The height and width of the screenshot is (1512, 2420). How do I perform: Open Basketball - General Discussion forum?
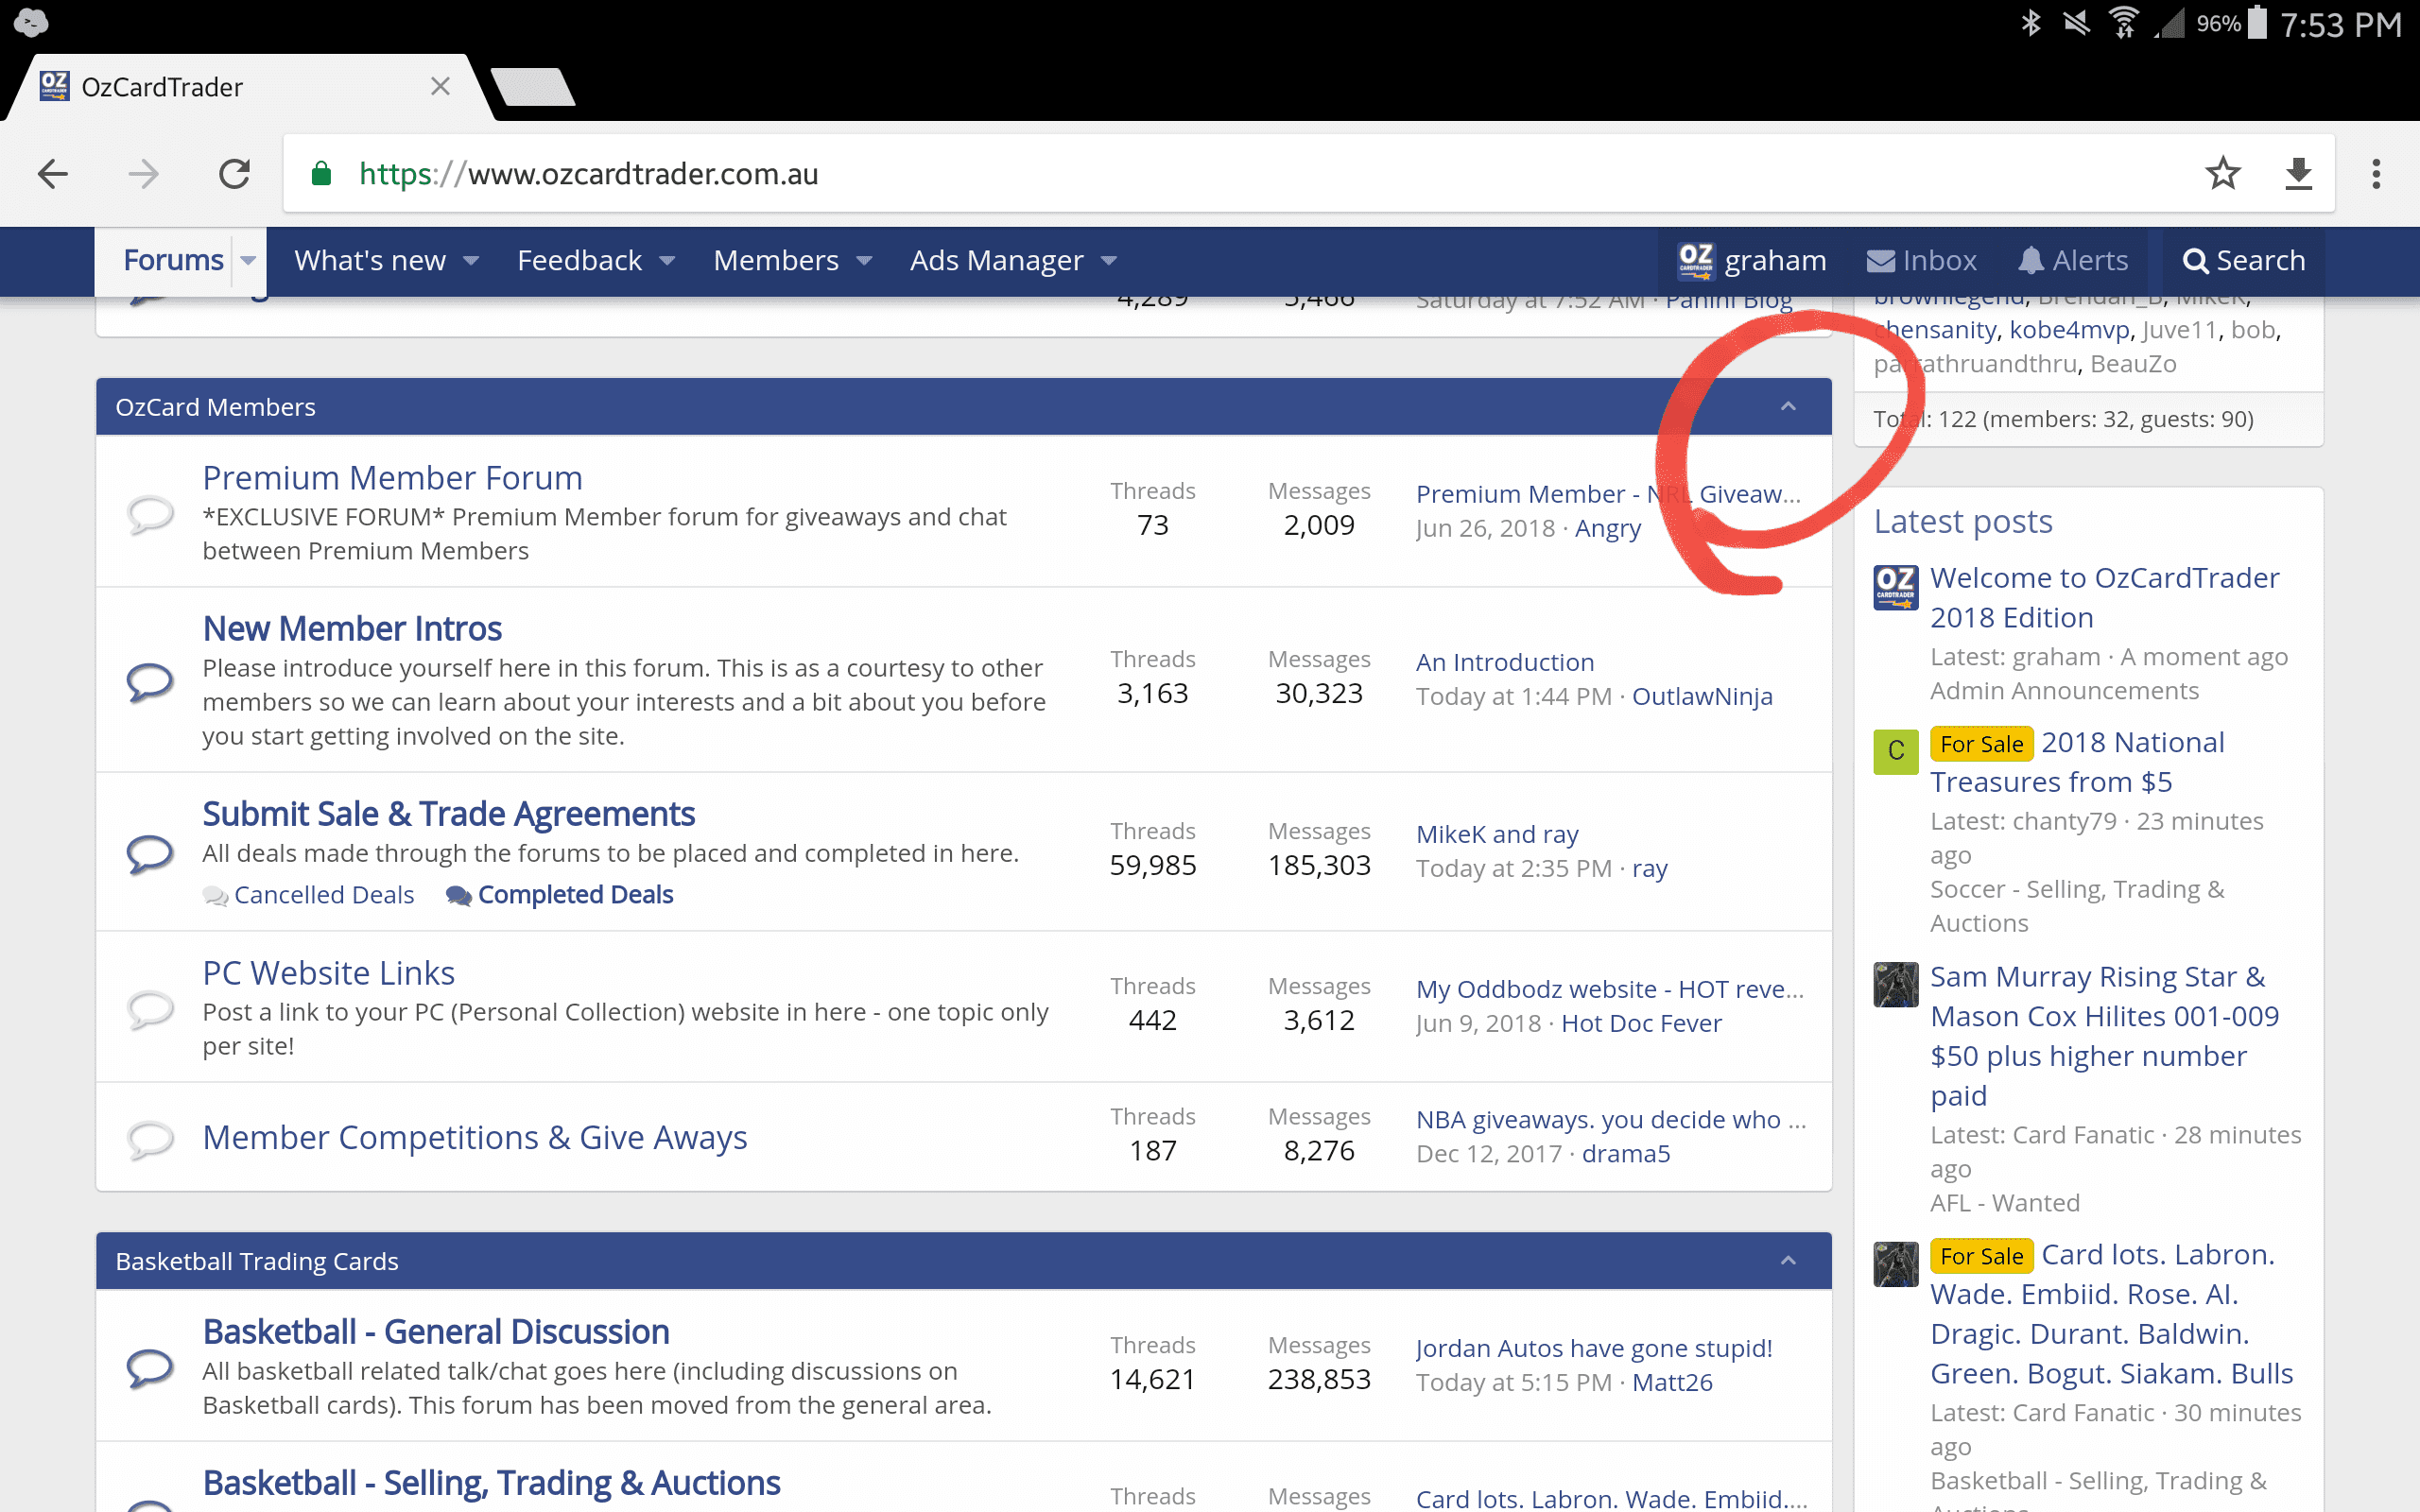[436, 1332]
